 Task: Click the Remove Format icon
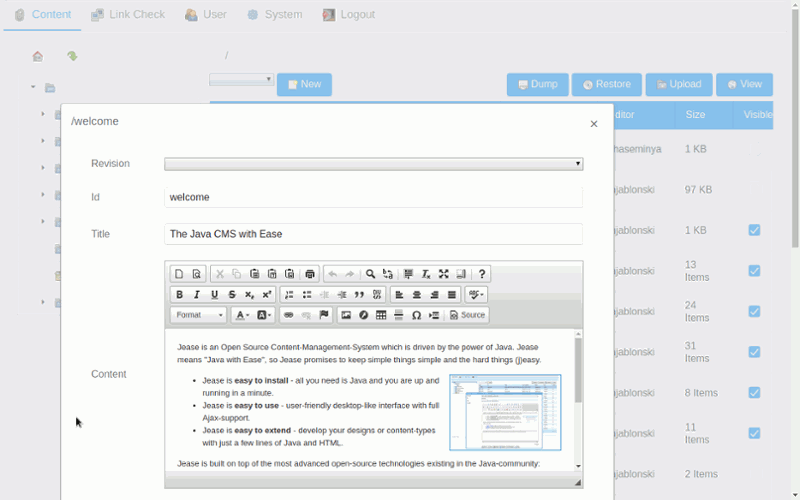point(426,274)
